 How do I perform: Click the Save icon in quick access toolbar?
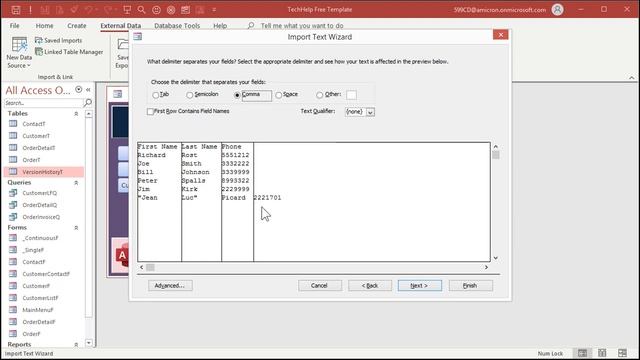[16, 9]
